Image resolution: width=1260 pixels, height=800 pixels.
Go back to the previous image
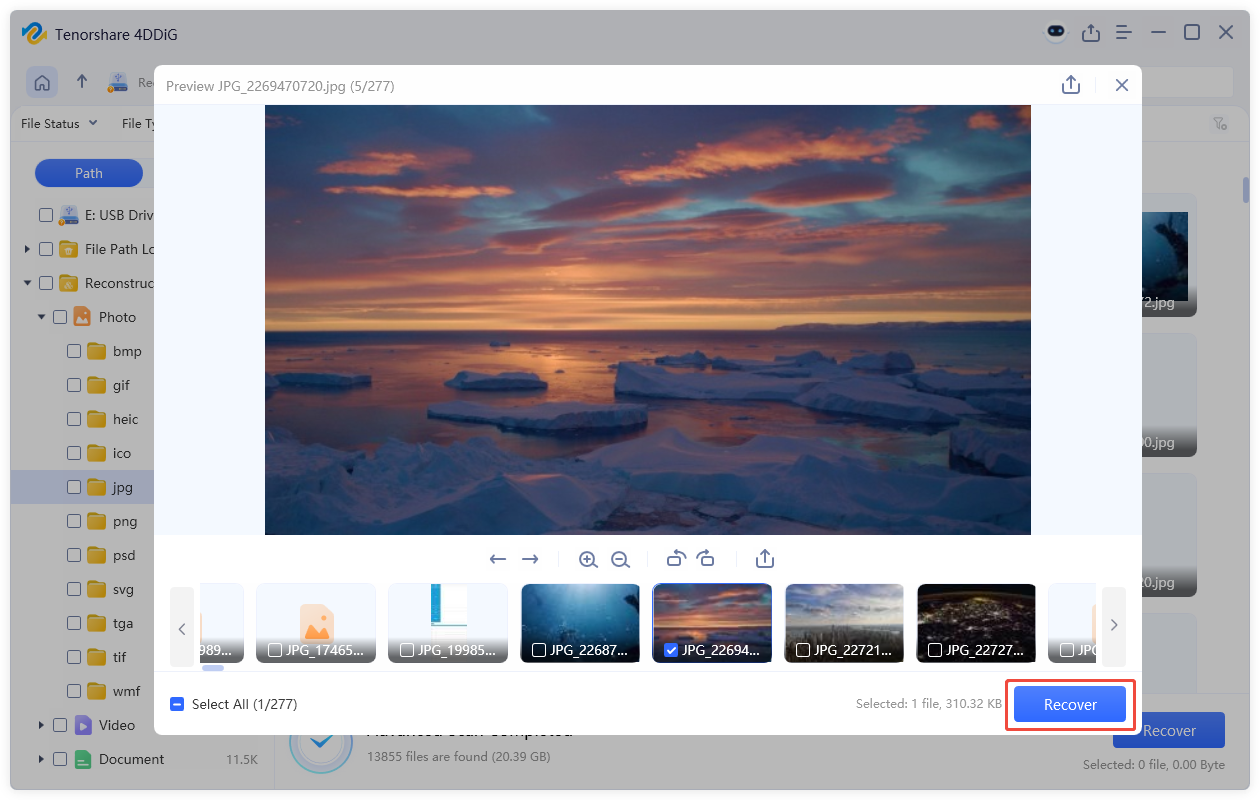coord(498,559)
